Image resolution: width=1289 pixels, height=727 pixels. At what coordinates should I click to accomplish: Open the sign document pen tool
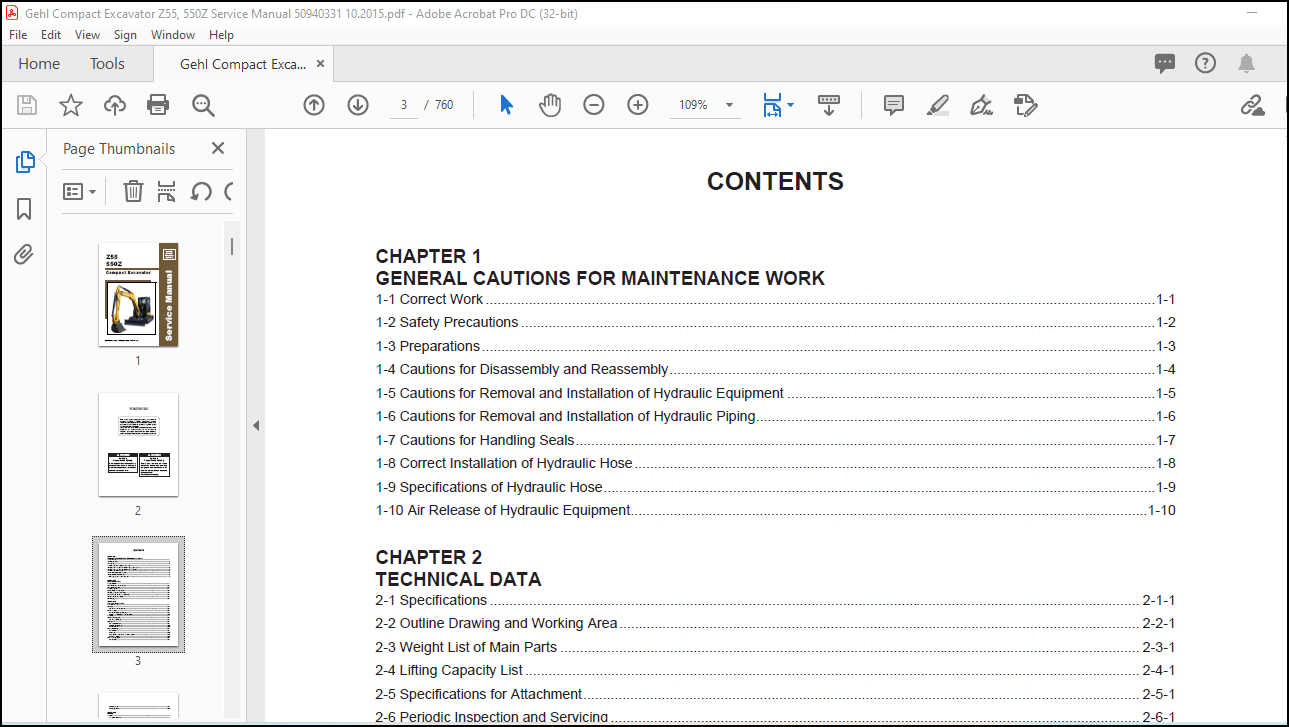[982, 105]
